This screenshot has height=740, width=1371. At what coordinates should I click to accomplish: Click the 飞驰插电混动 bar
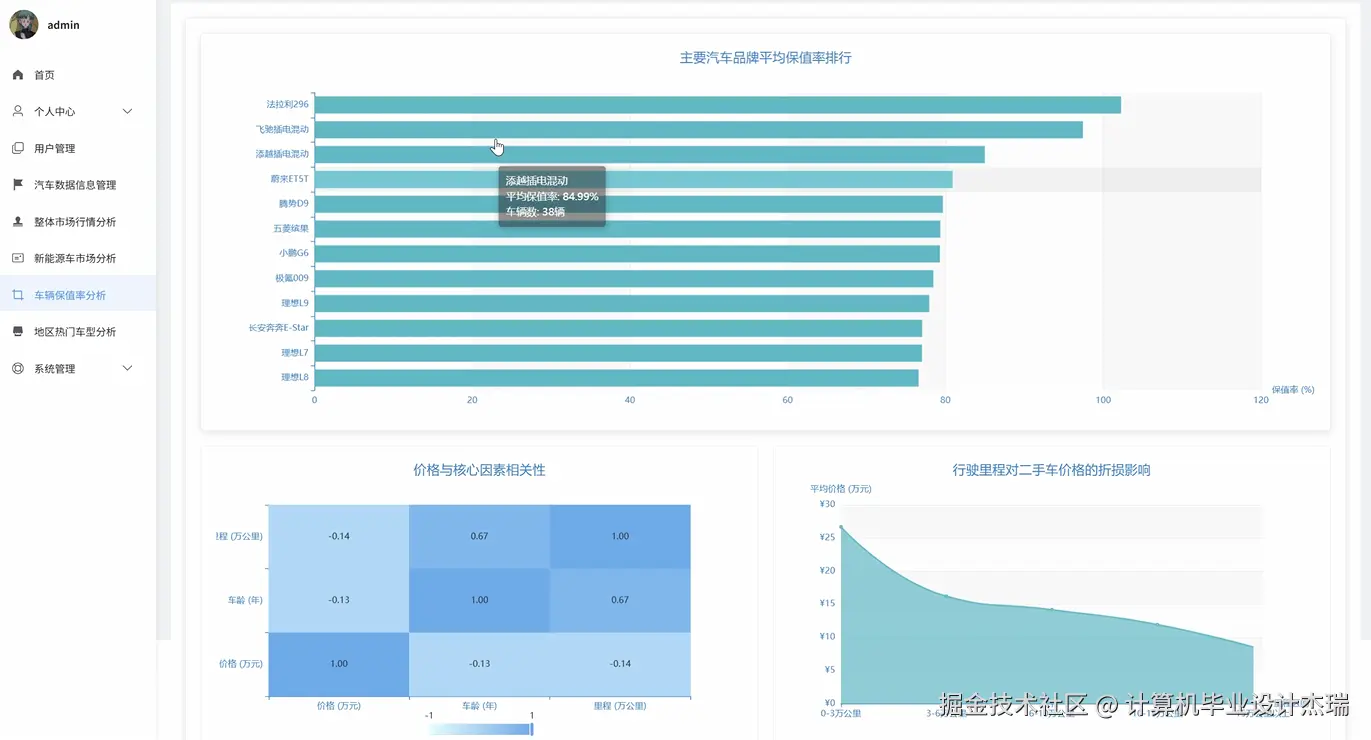698,130
